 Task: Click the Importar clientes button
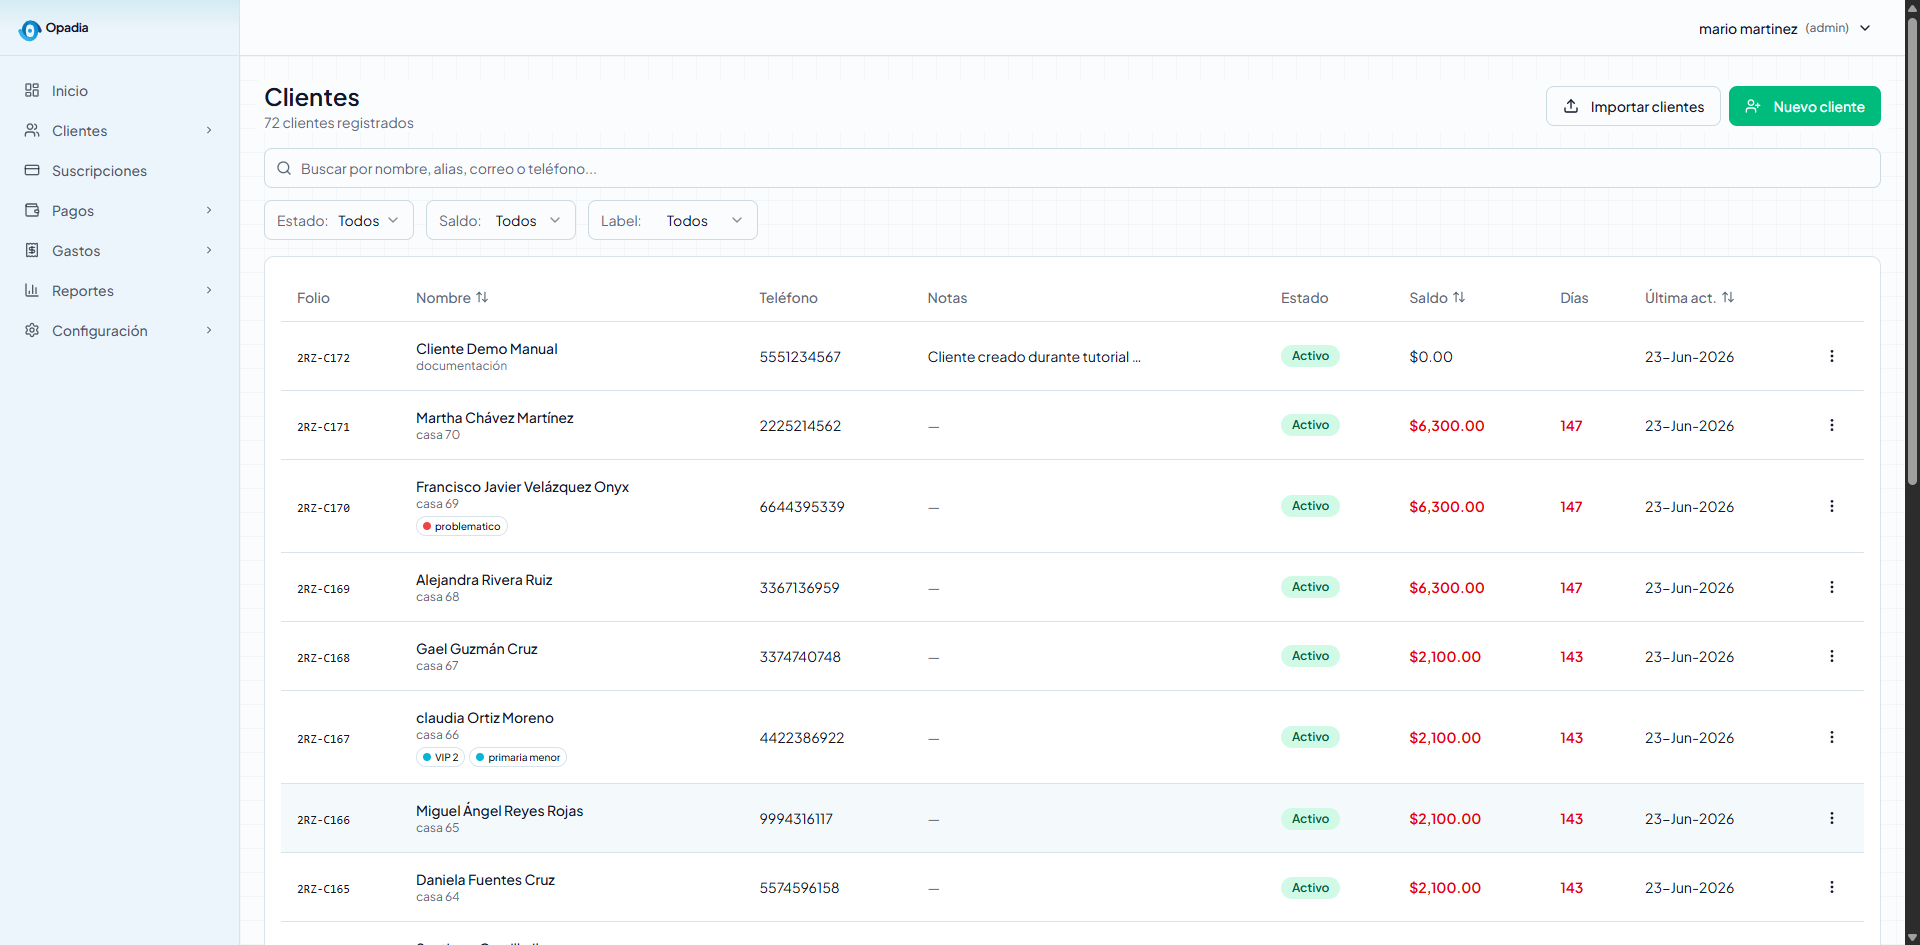[x=1633, y=106]
